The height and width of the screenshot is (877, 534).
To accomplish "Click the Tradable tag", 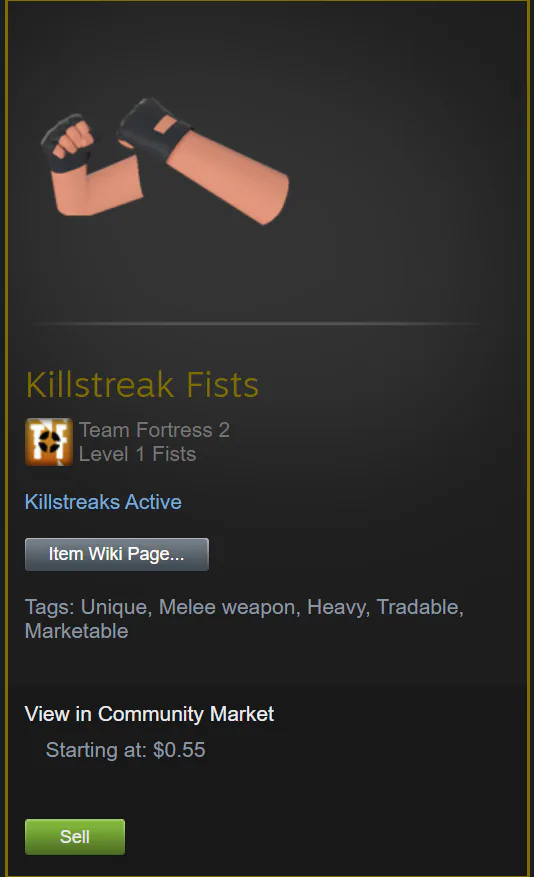I will click(418, 607).
